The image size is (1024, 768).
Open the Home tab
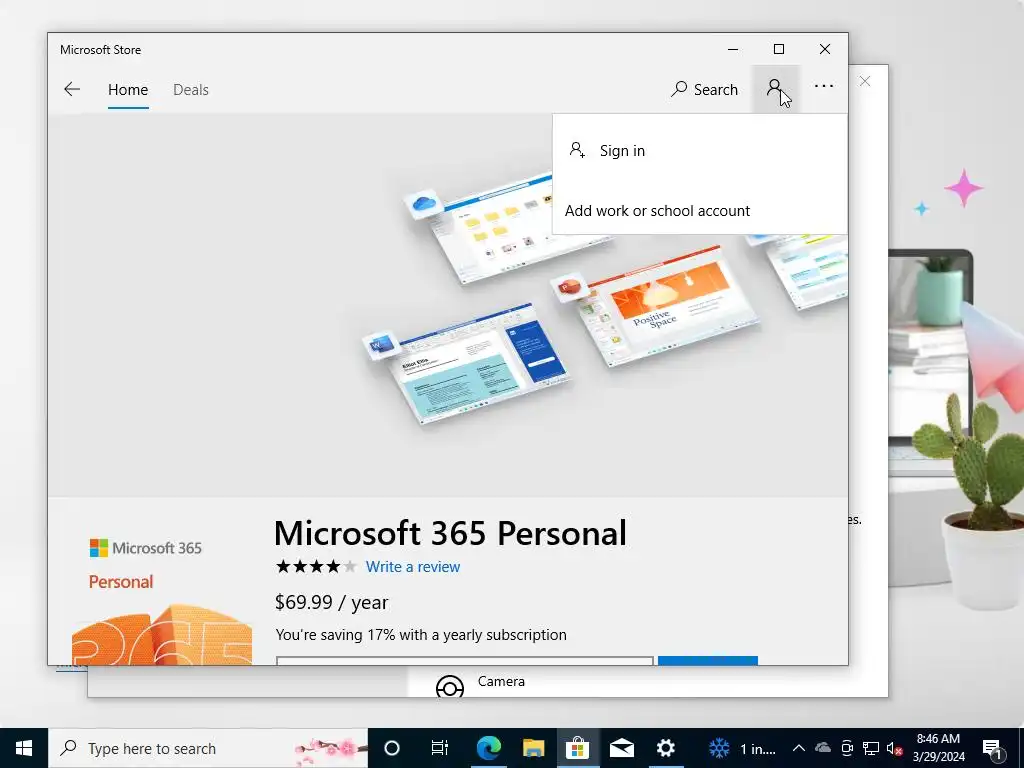coord(128,89)
